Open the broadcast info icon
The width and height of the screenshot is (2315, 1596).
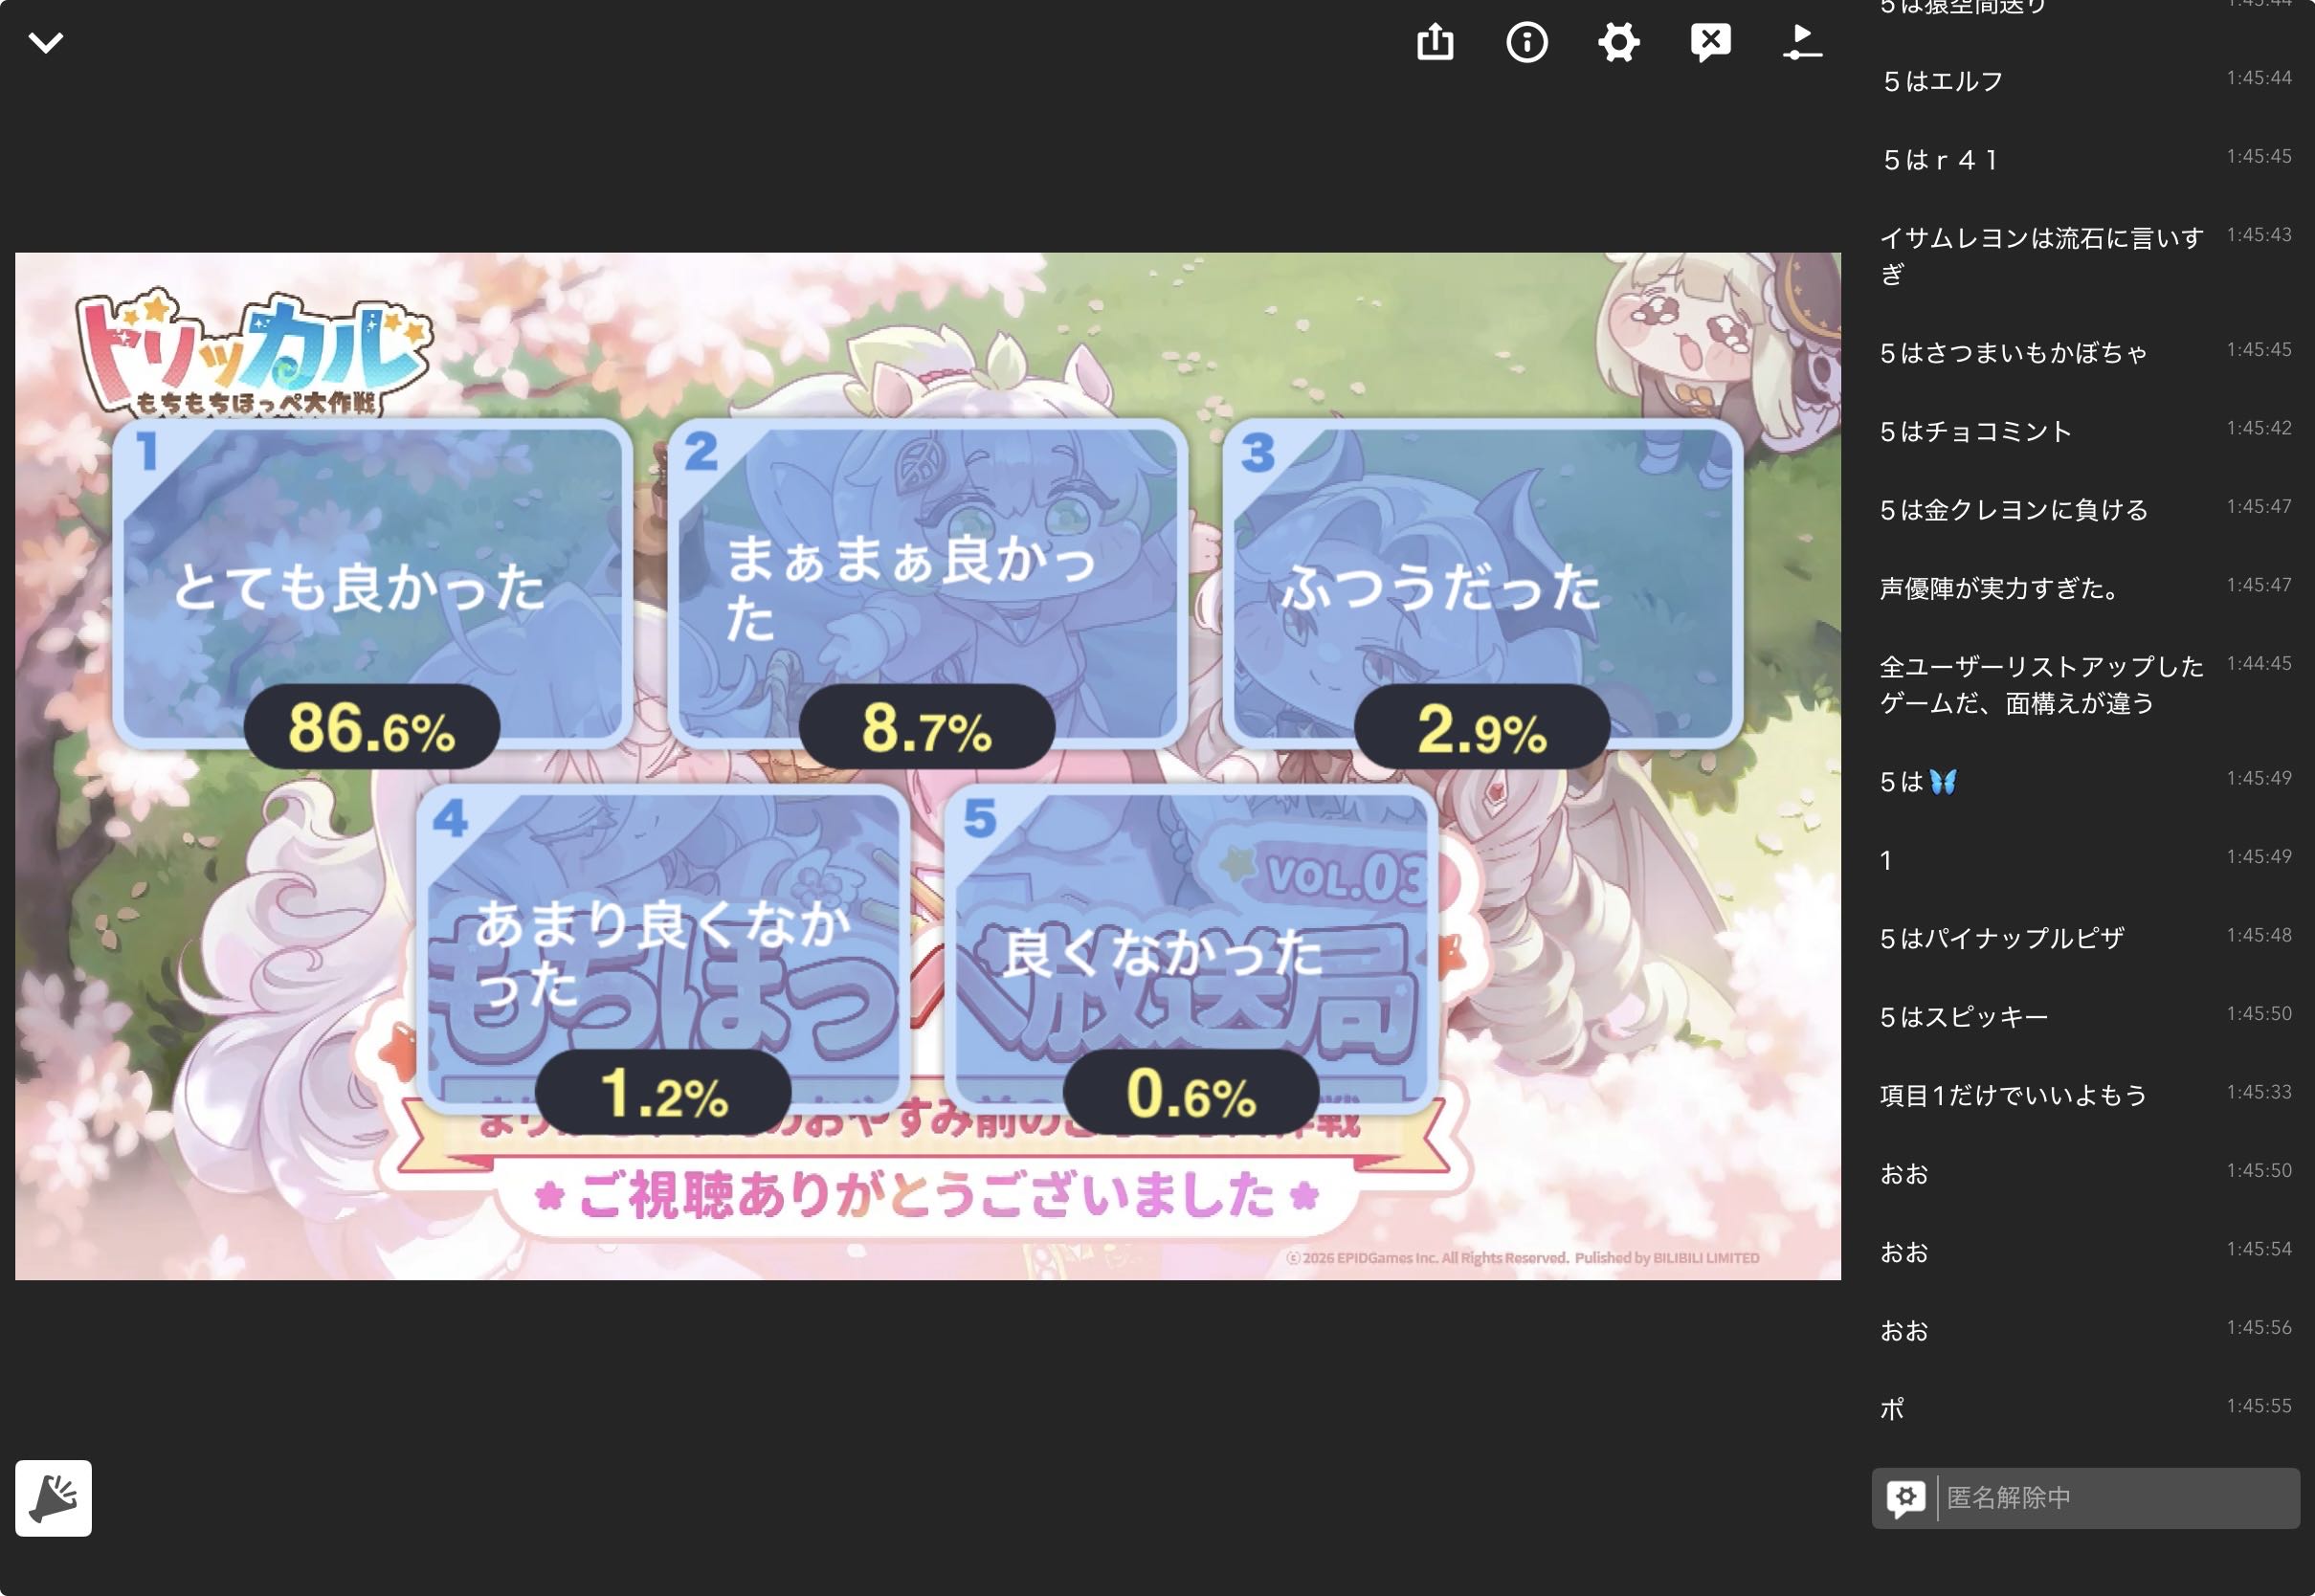1526,42
